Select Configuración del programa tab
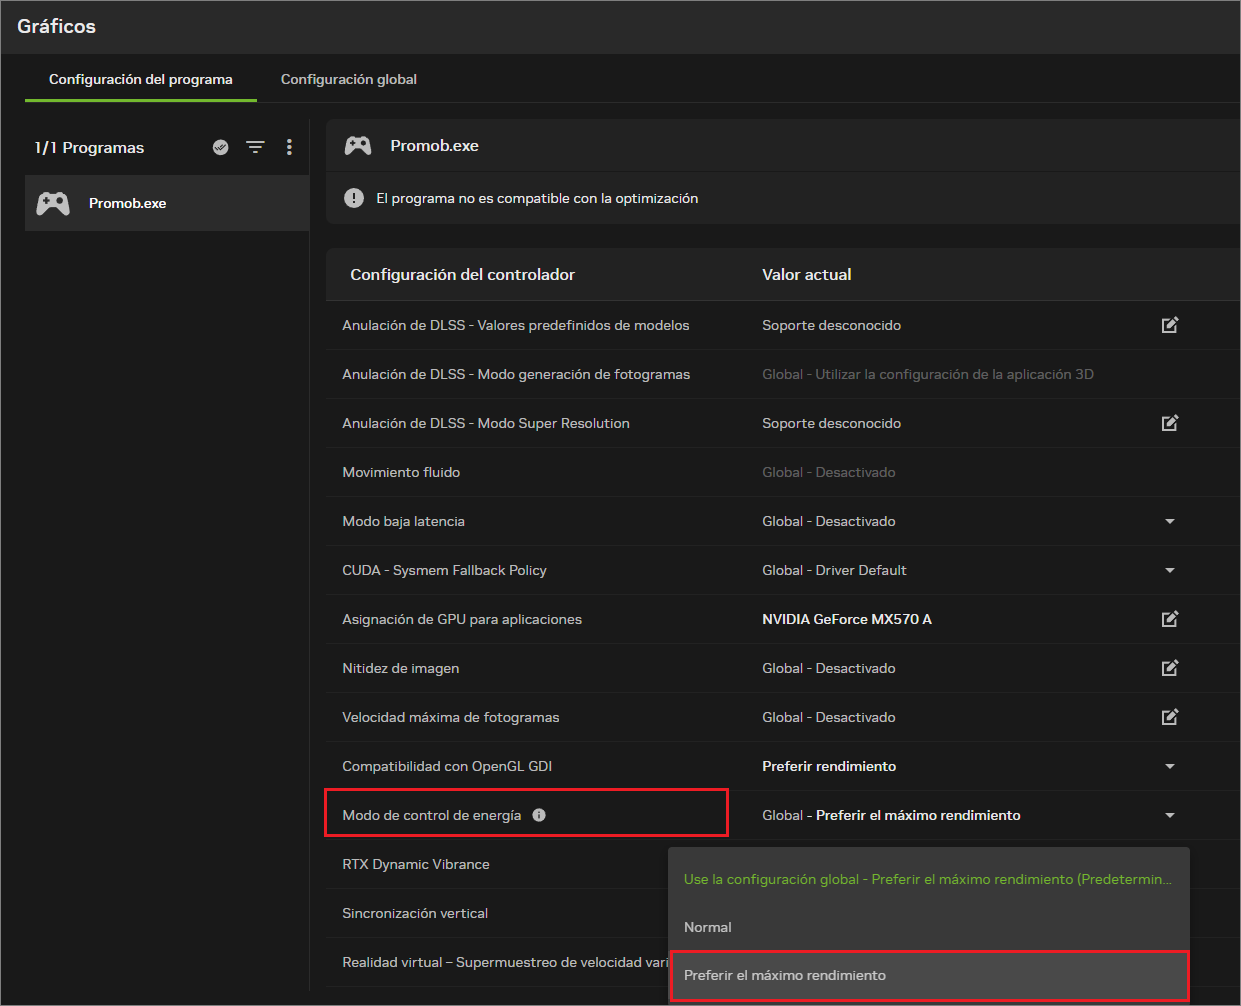This screenshot has width=1241, height=1006. (141, 79)
